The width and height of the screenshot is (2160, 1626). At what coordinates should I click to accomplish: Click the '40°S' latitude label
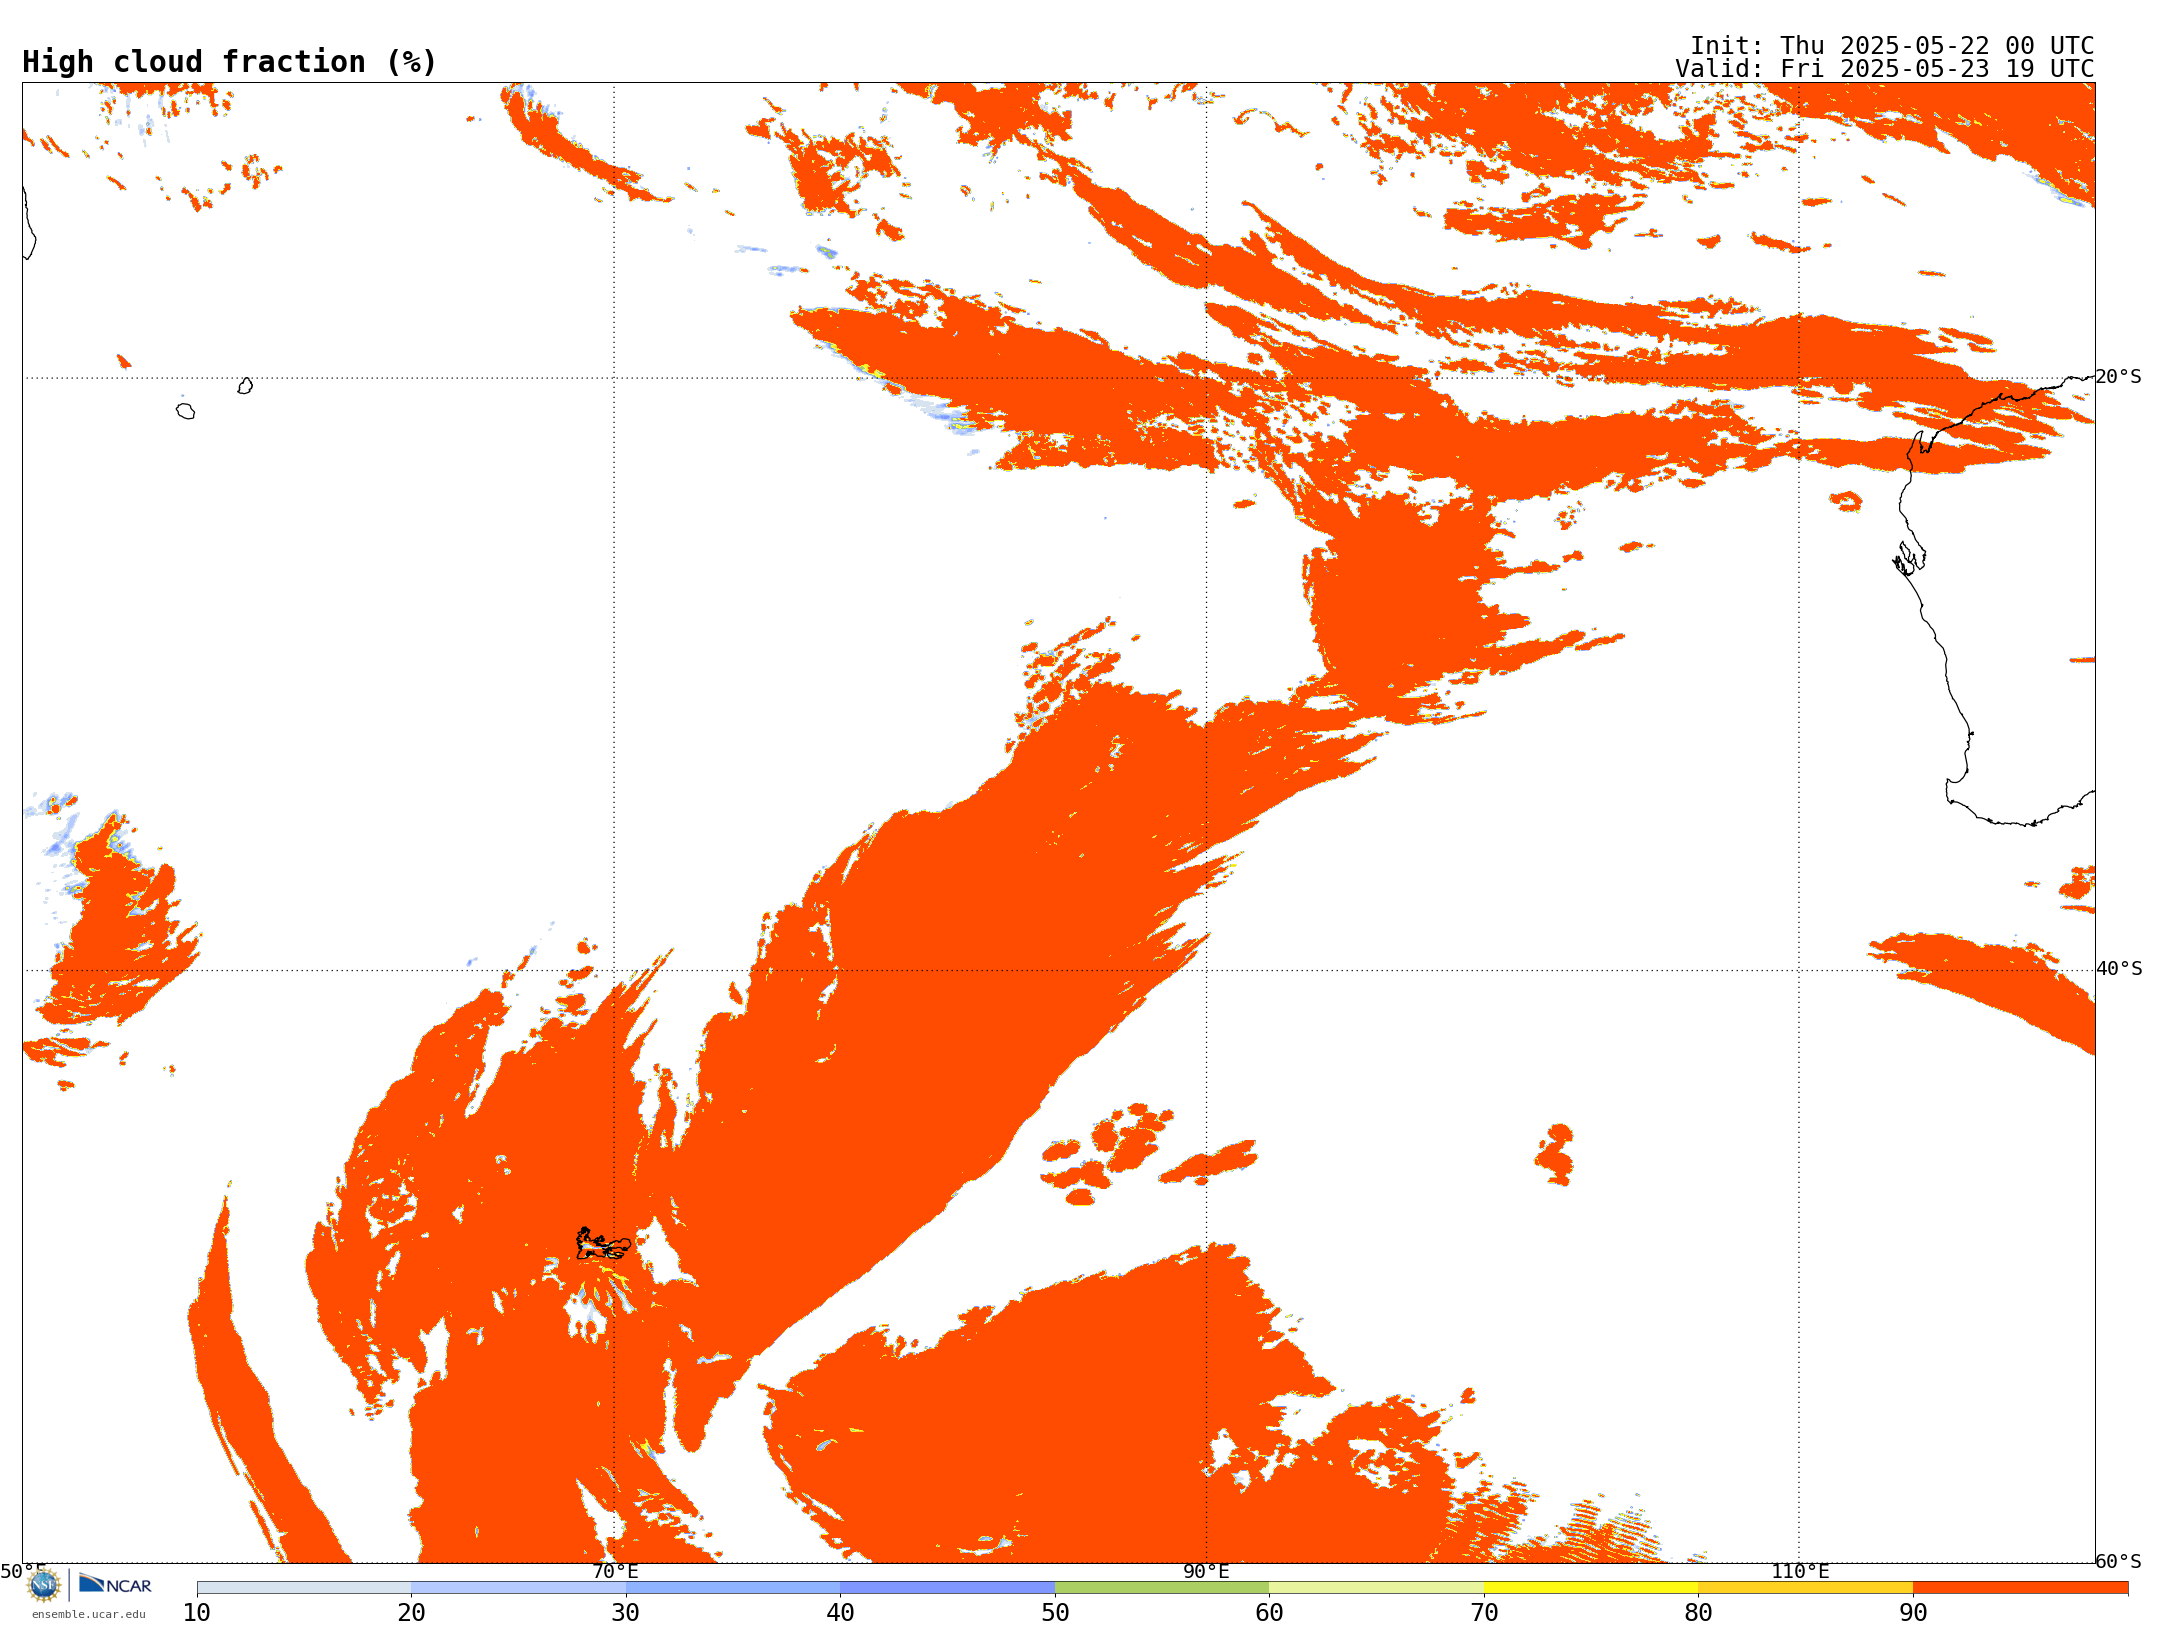click(x=2119, y=969)
